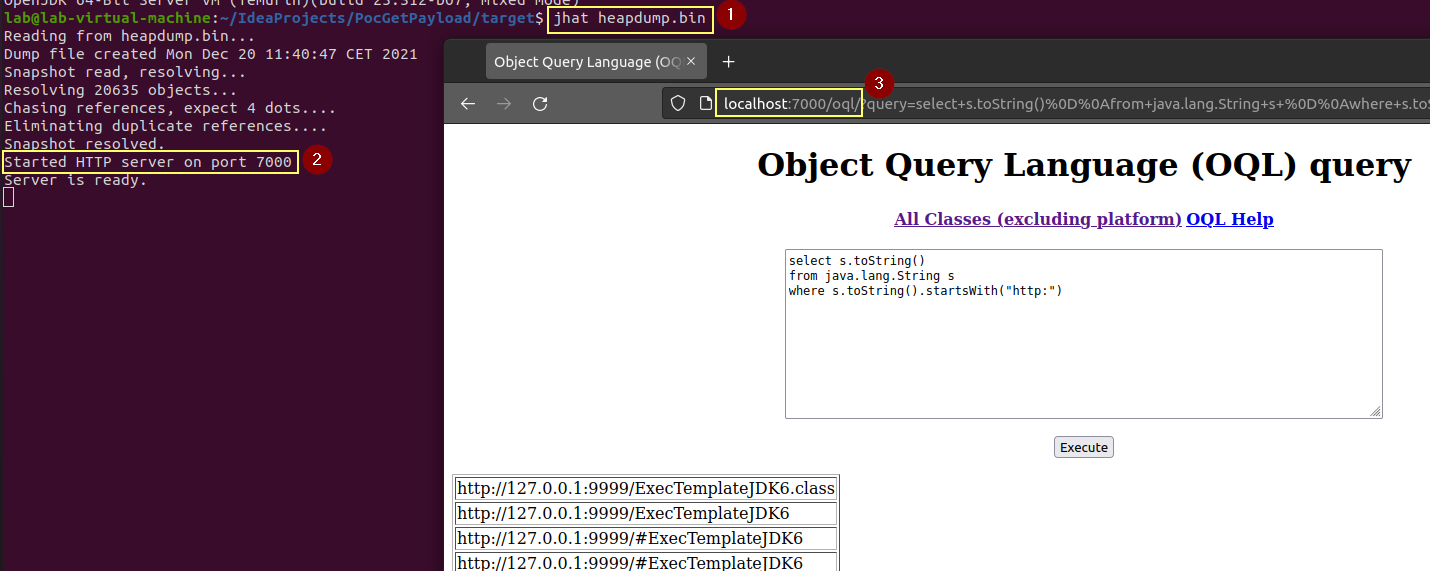Click the page info icon in address bar

(x=704, y=103)
